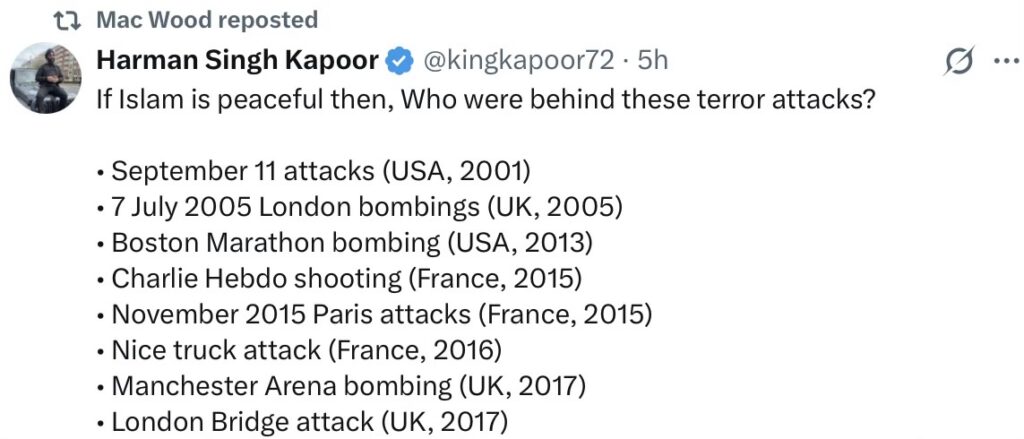Click the 5h post timestamp
This screenshot has height=439, width=1024.
pyautogui.click(x=652, y=61)
